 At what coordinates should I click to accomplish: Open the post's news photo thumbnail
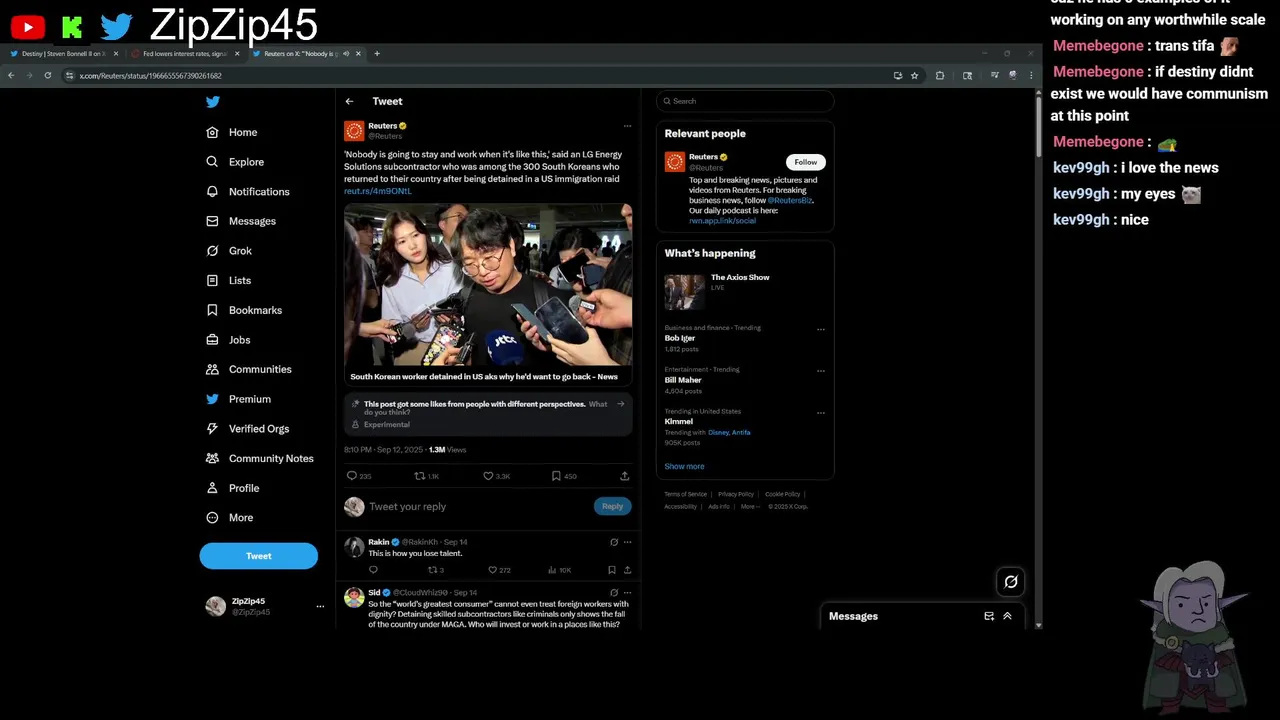(488, 285)
